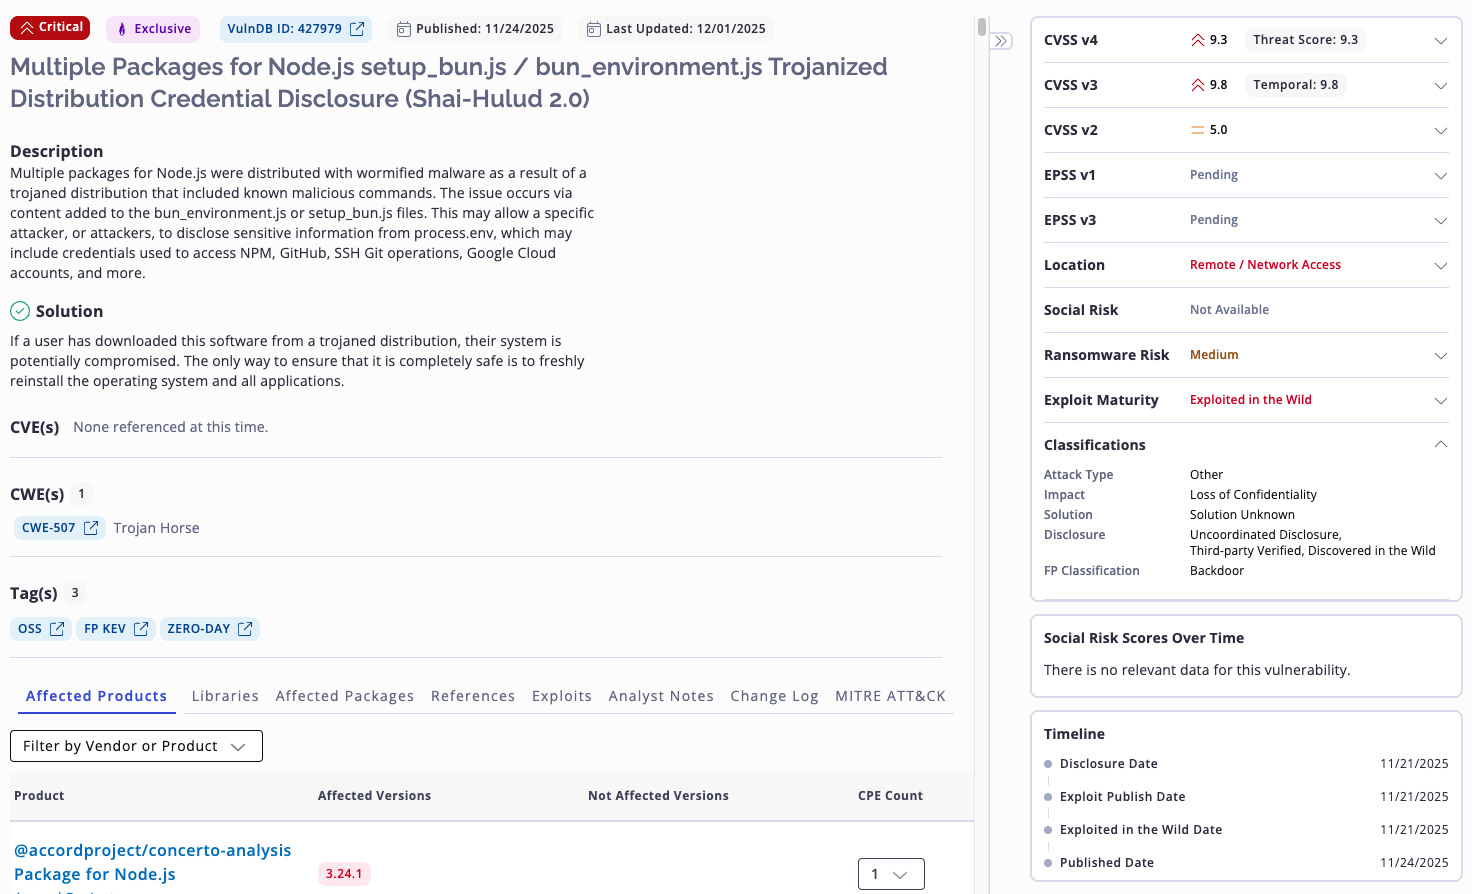Click the CWE-507 external link icon

(91, 528)
